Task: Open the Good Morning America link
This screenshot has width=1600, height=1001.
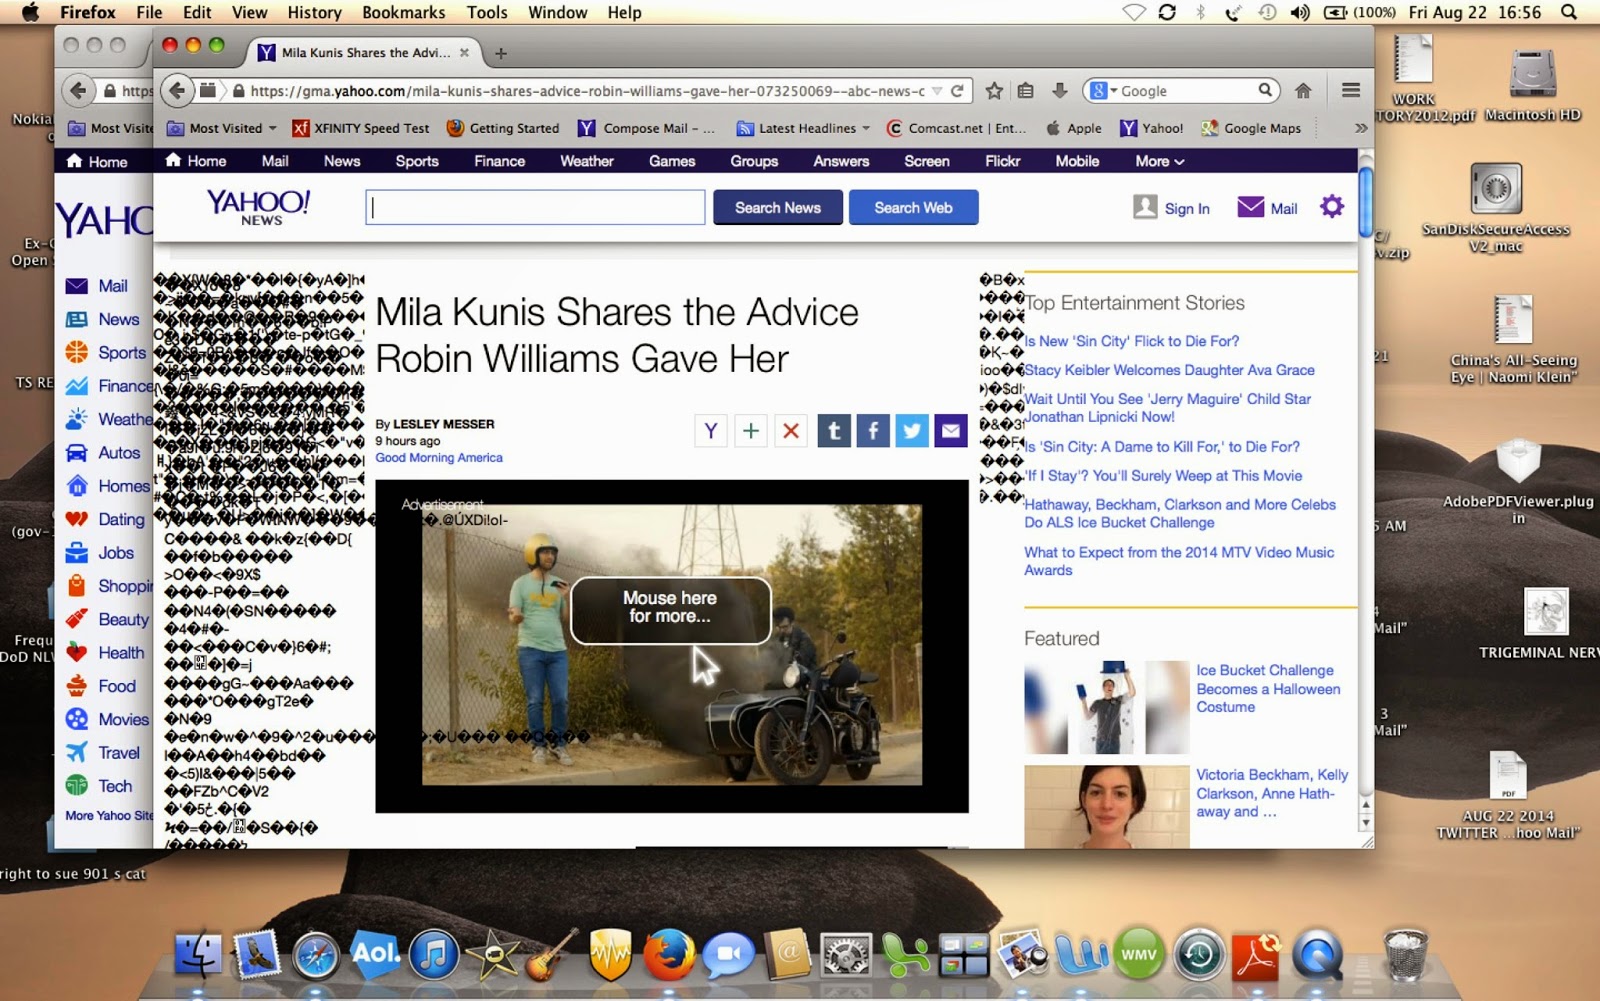Action: [x=439, y=458]
